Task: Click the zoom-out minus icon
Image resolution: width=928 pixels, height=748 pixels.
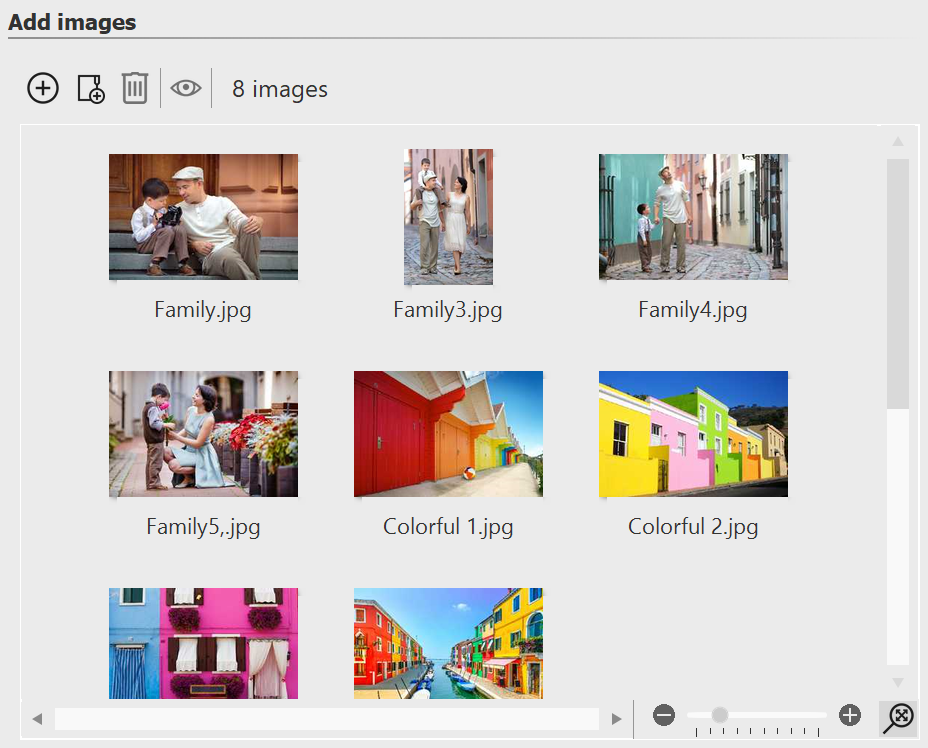Action: coord(664,715)
